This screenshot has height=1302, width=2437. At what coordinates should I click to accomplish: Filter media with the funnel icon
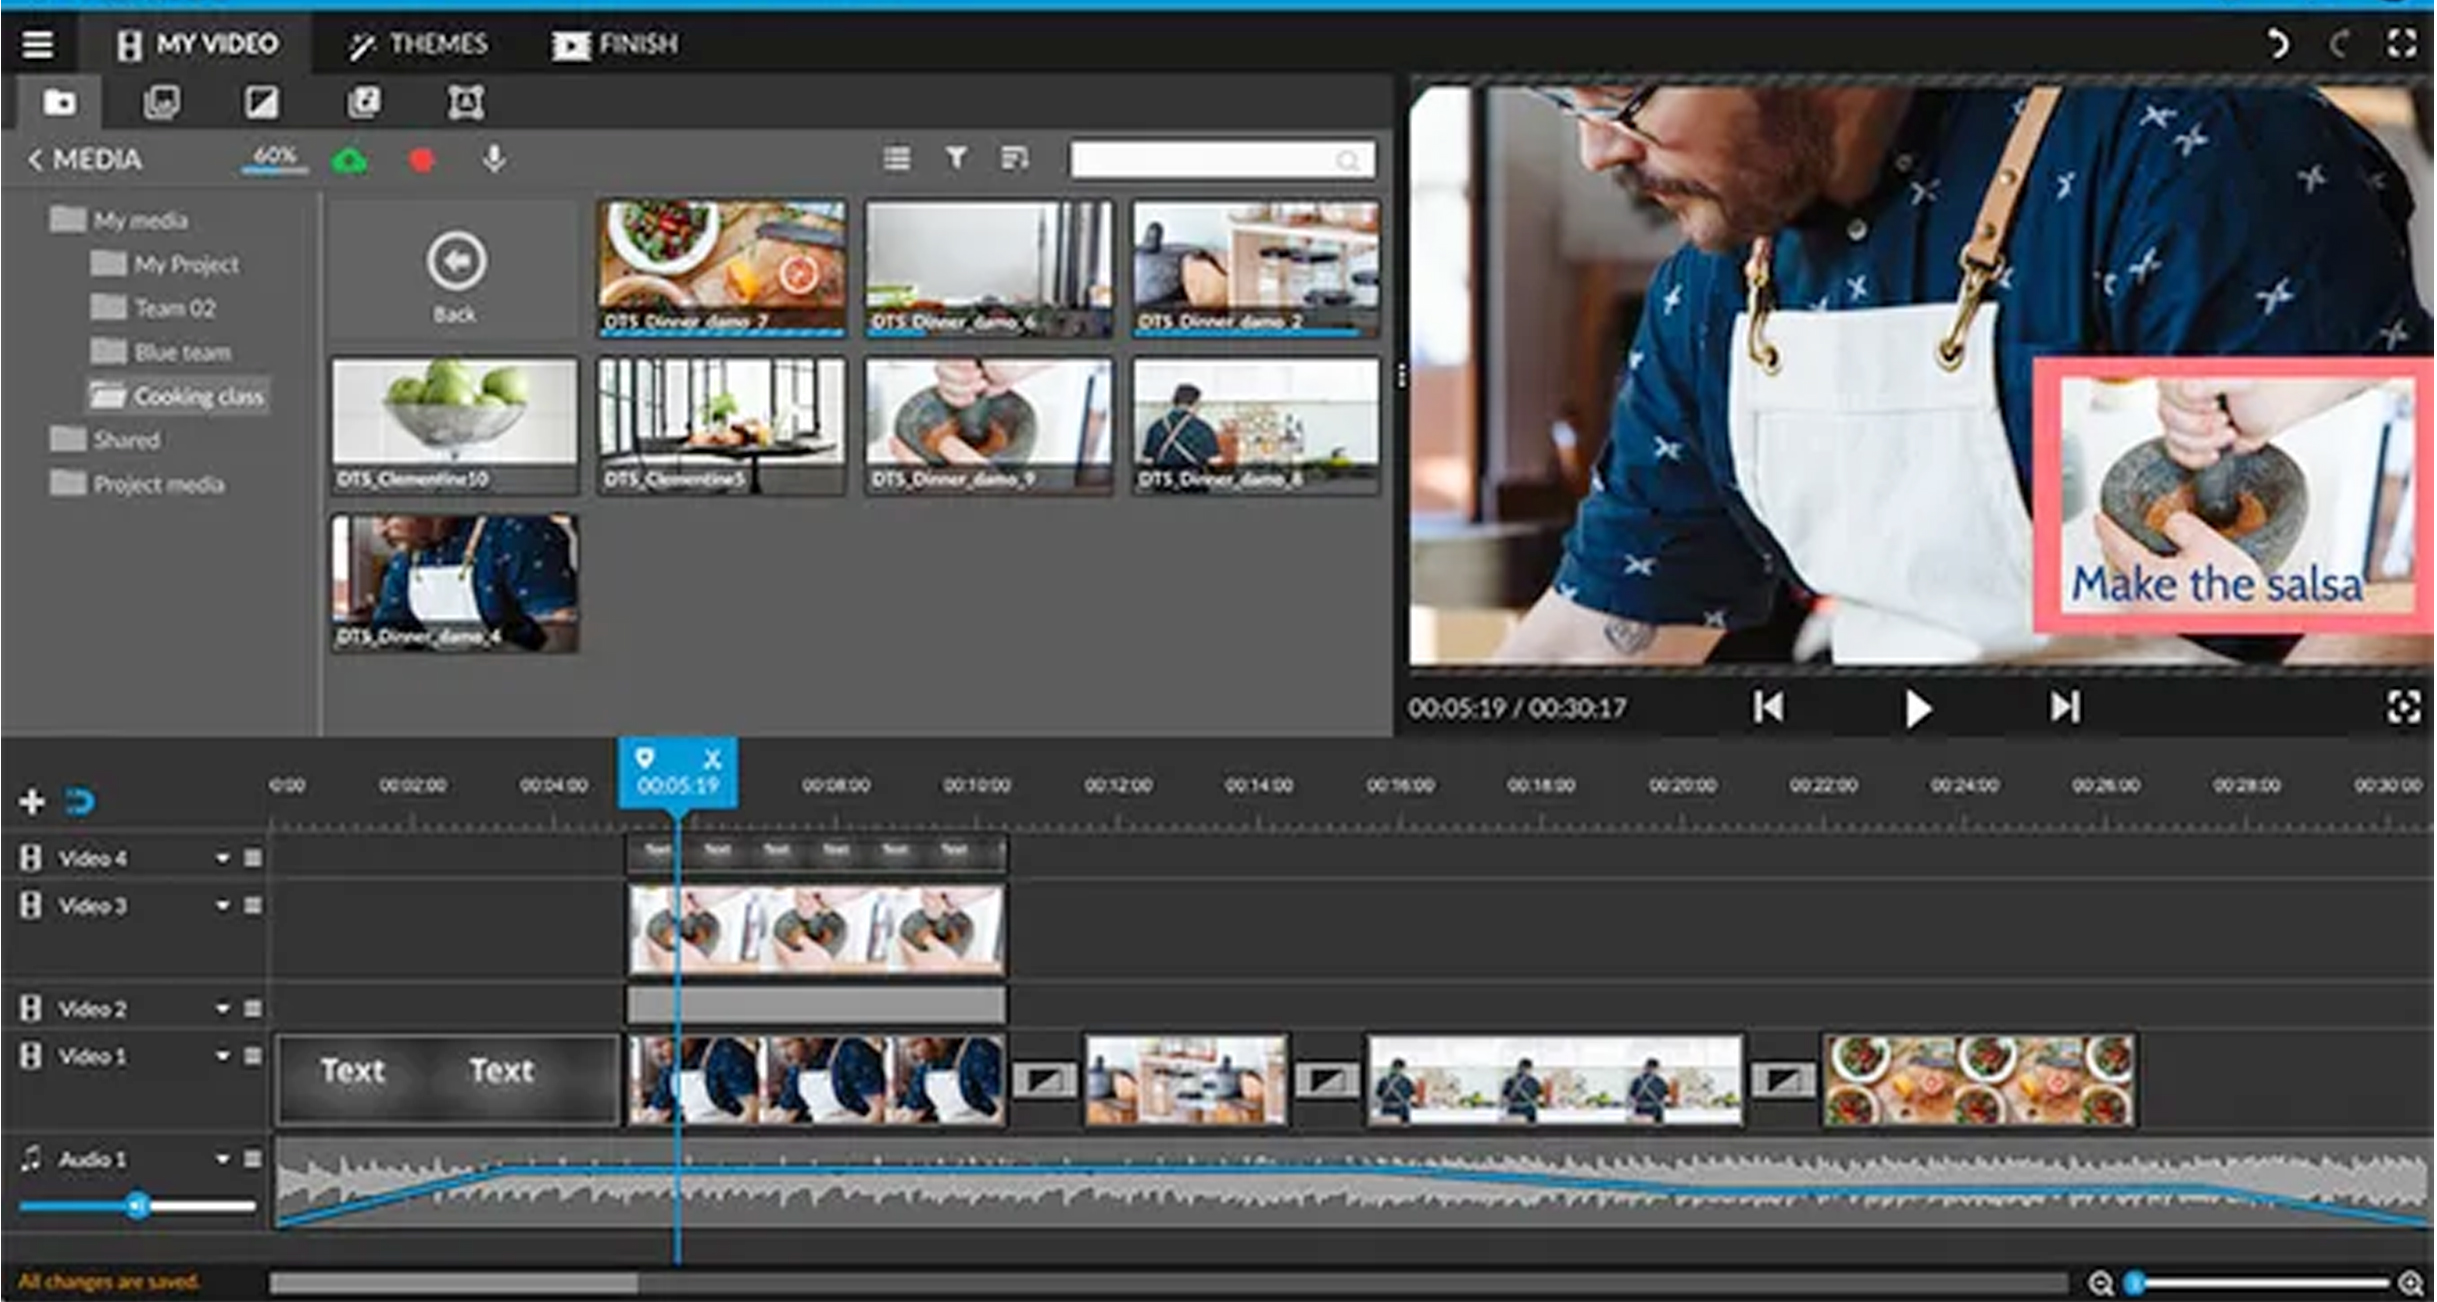(955, 158)
